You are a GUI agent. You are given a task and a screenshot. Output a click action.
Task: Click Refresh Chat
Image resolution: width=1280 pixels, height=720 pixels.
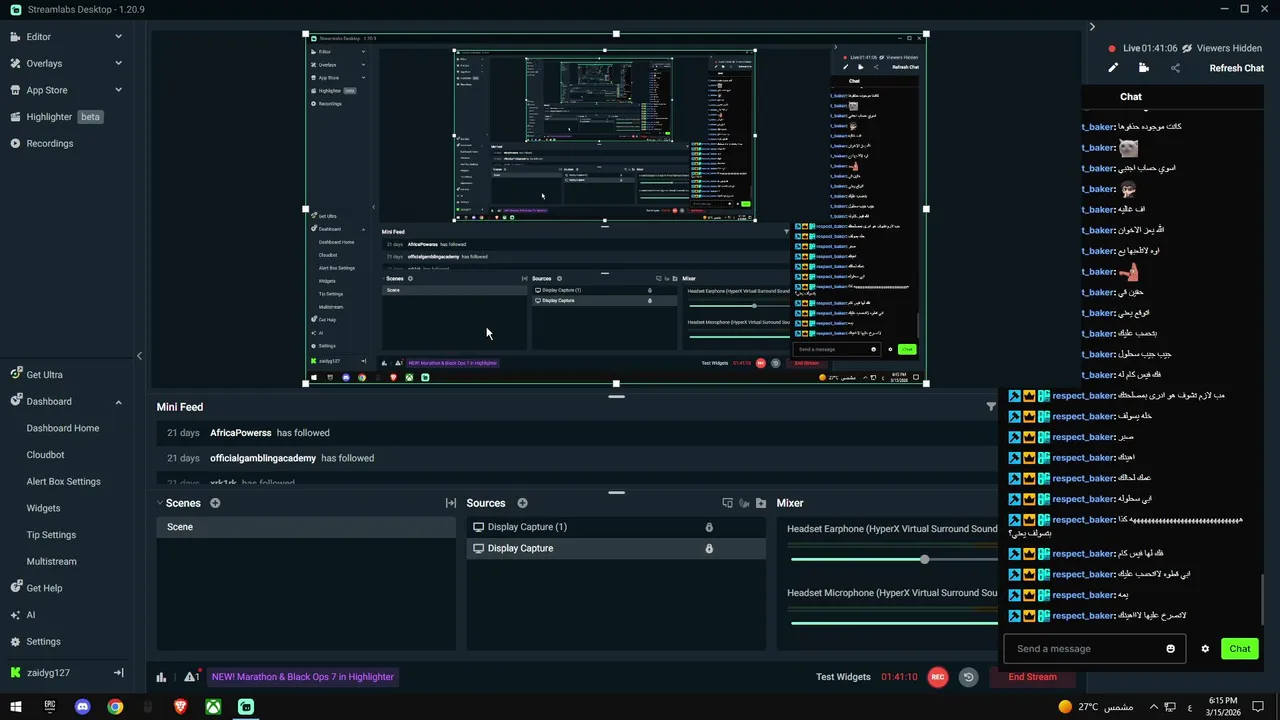[x=1237, y=68]
